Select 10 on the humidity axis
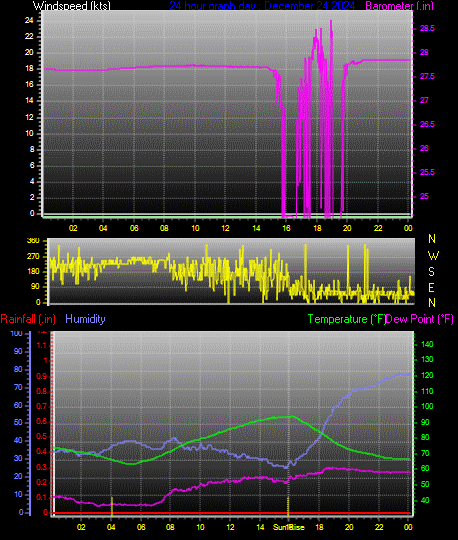Screen dimensions: 458x540 (18, 494)
